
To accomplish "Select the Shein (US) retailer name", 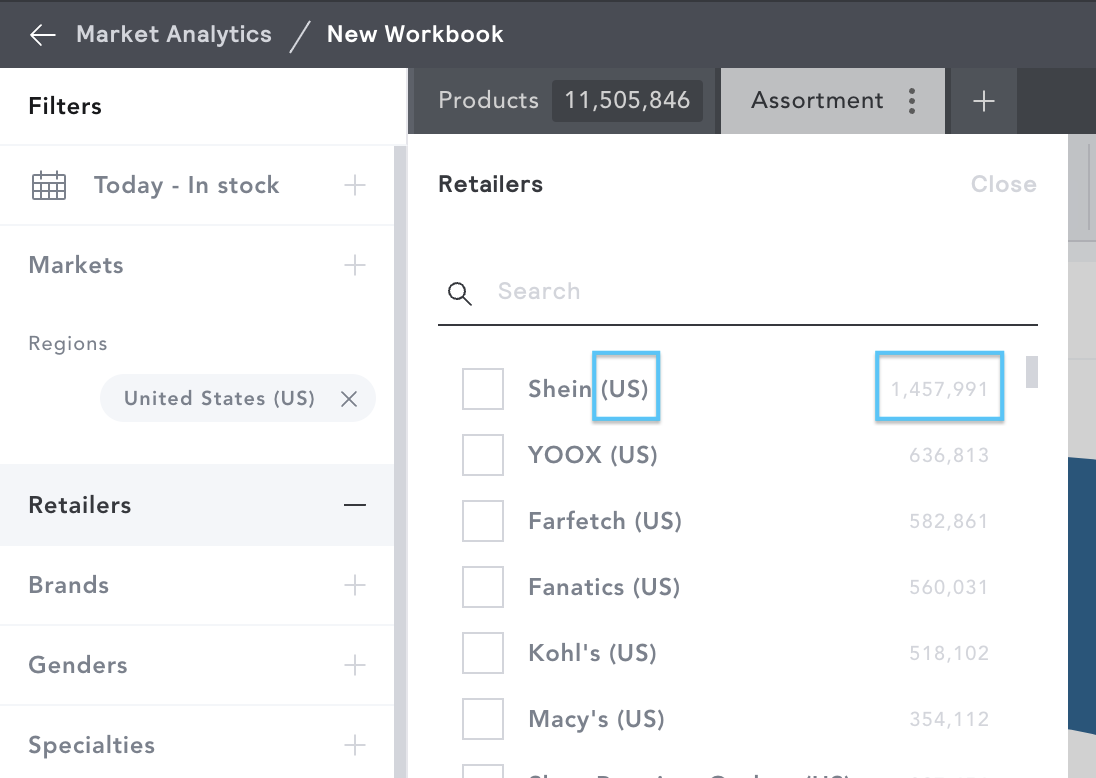I will [x=588, y=389].
